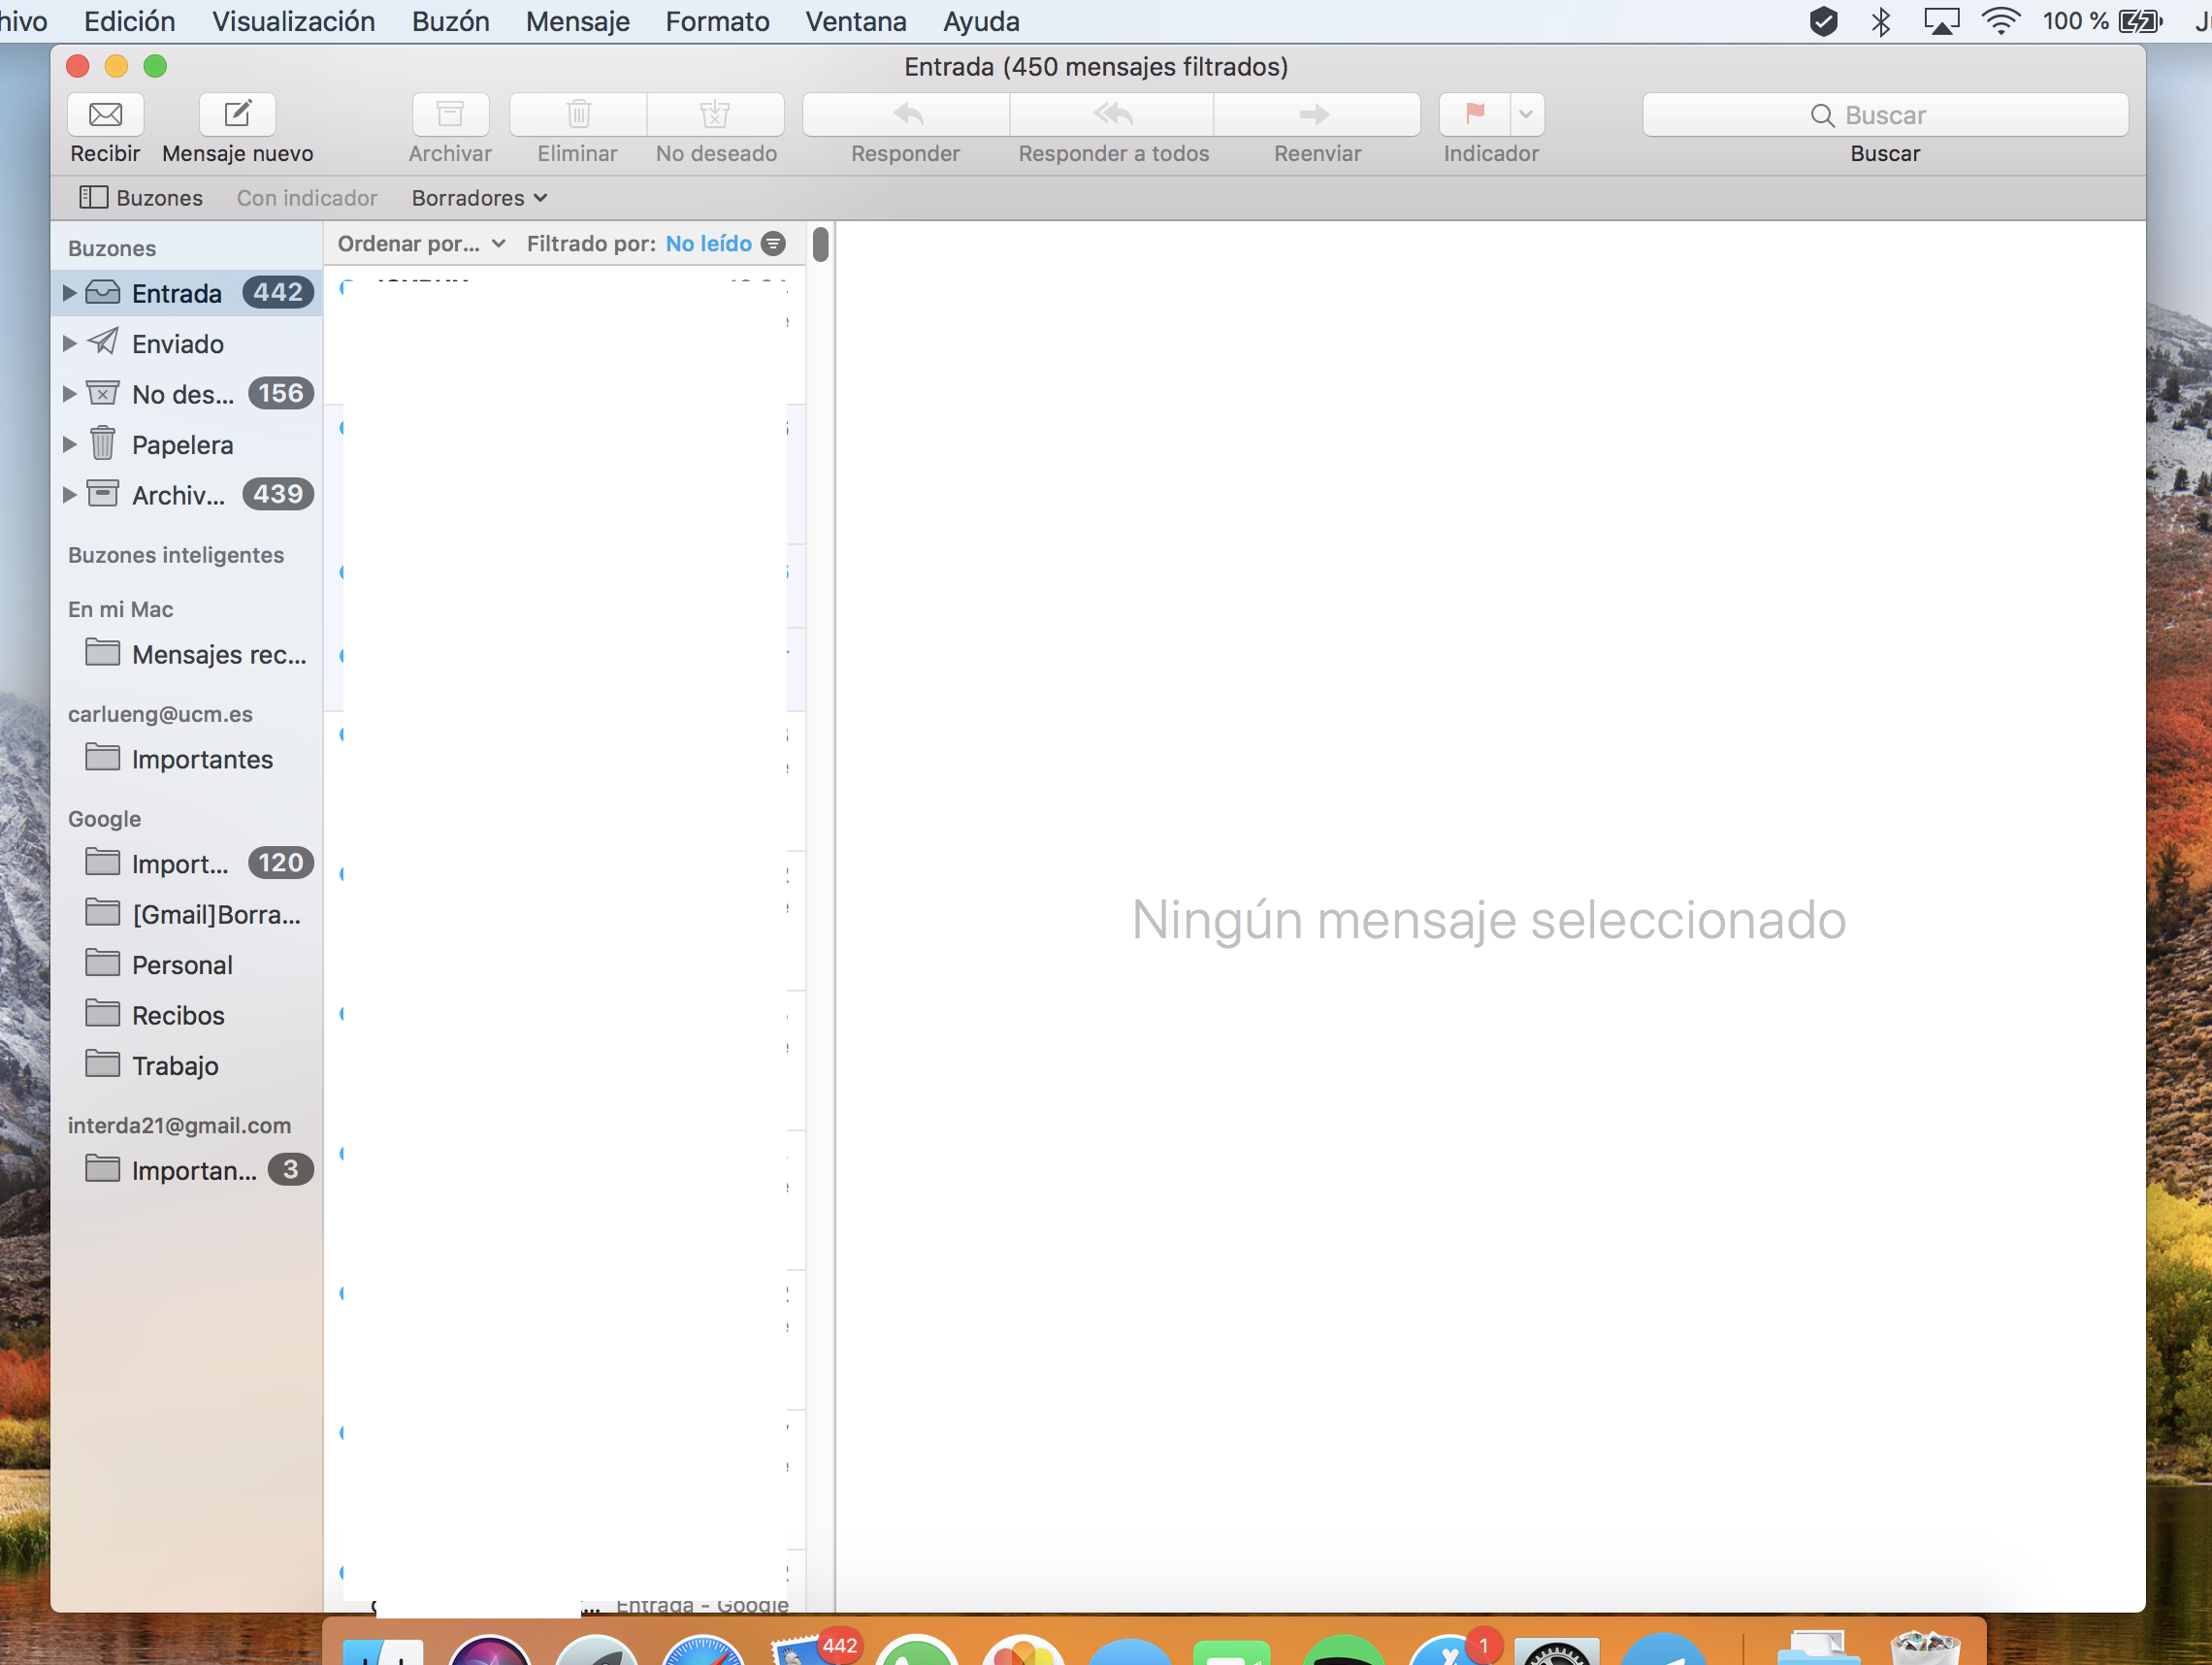This screenshot has width=2212, height=1665.
Task: Click the Responder arrow icon
Action: click(906, 115)
